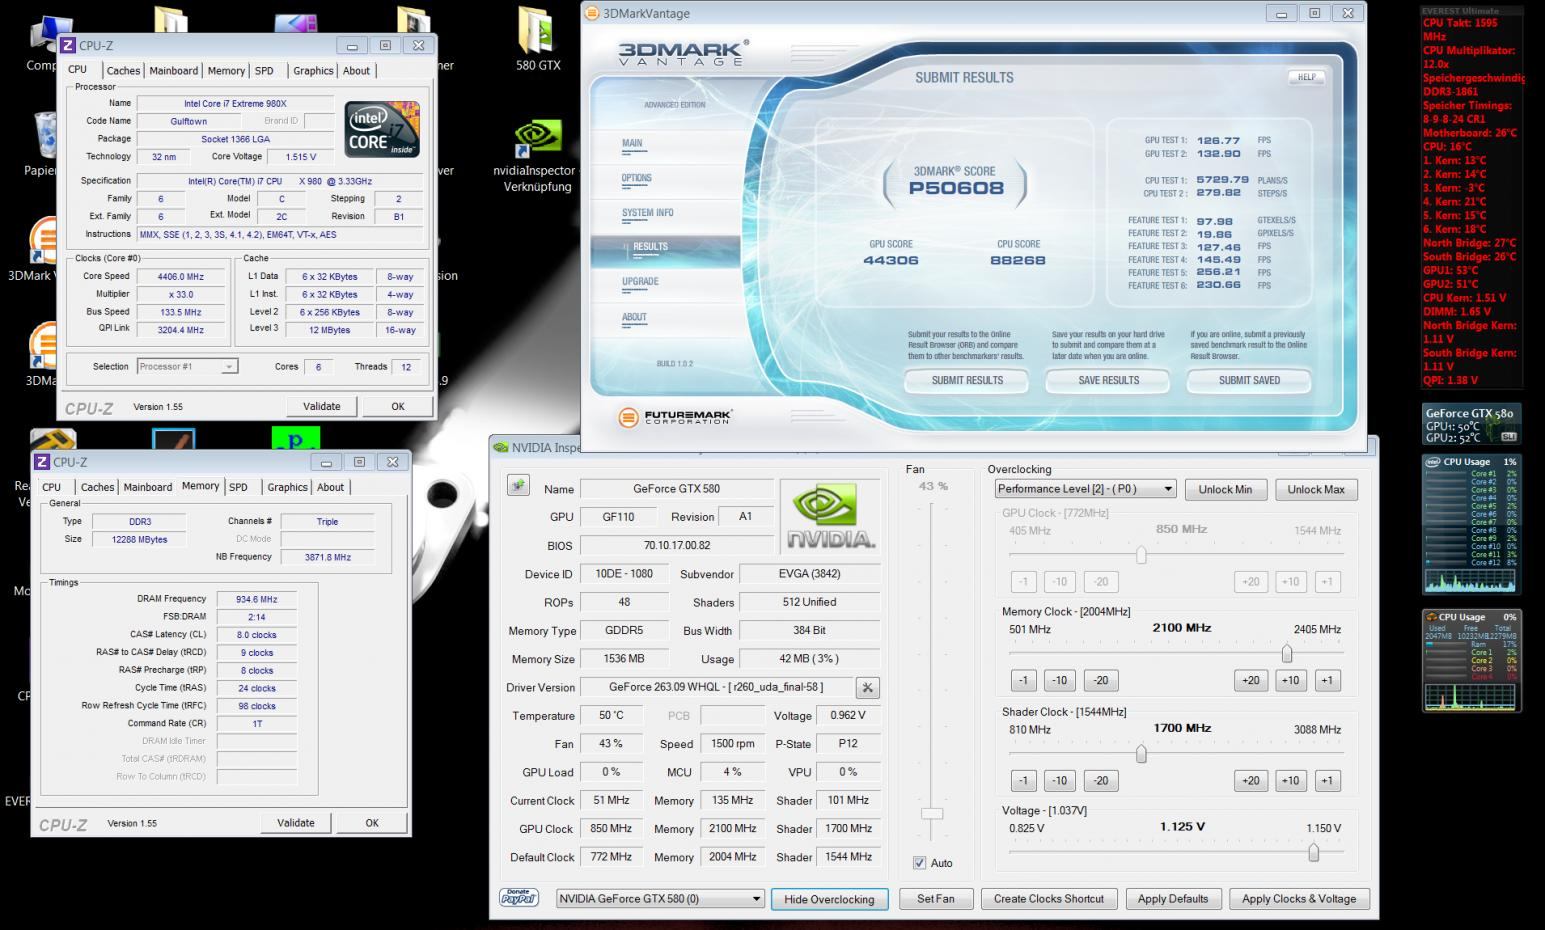Screen dimensions: 1545x930
Task: Click the DRAM Frequency 934.6 MHz value
Action: click(257, 599)
